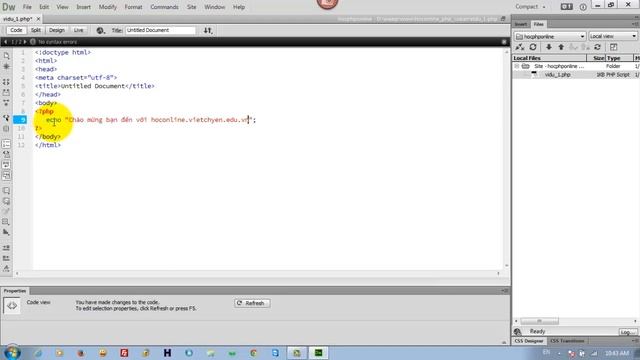
Task: Click the Sync Settings icon in title bar
Action: pyautogui.click(x=567, y=7)
